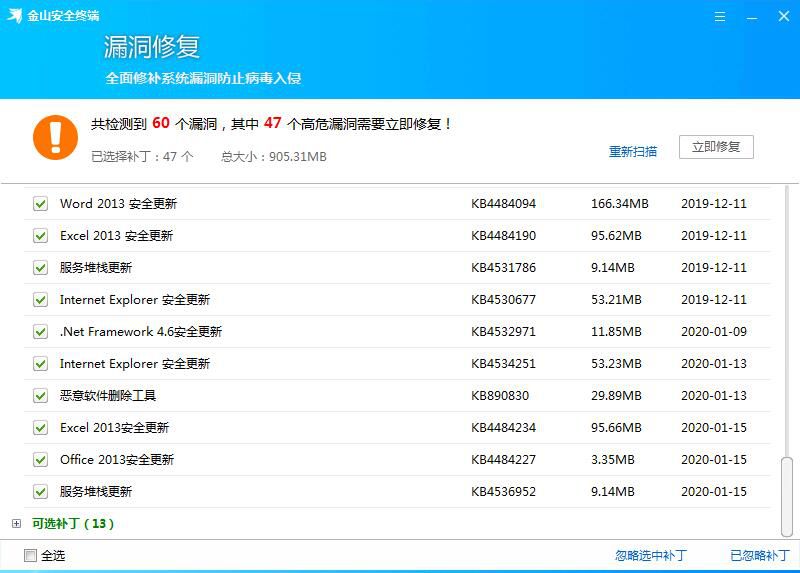Image resolution: width=800 pixels, height=573 pixels.
Task: Uncheck 服务堆栈更新 KB4536952 checkbox
Action: (40, 491)
